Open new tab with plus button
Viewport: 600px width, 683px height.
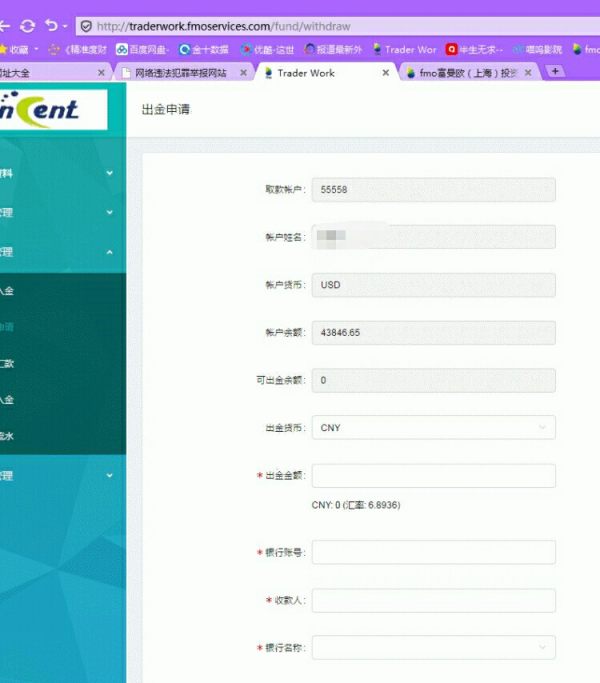pos(556,72)
